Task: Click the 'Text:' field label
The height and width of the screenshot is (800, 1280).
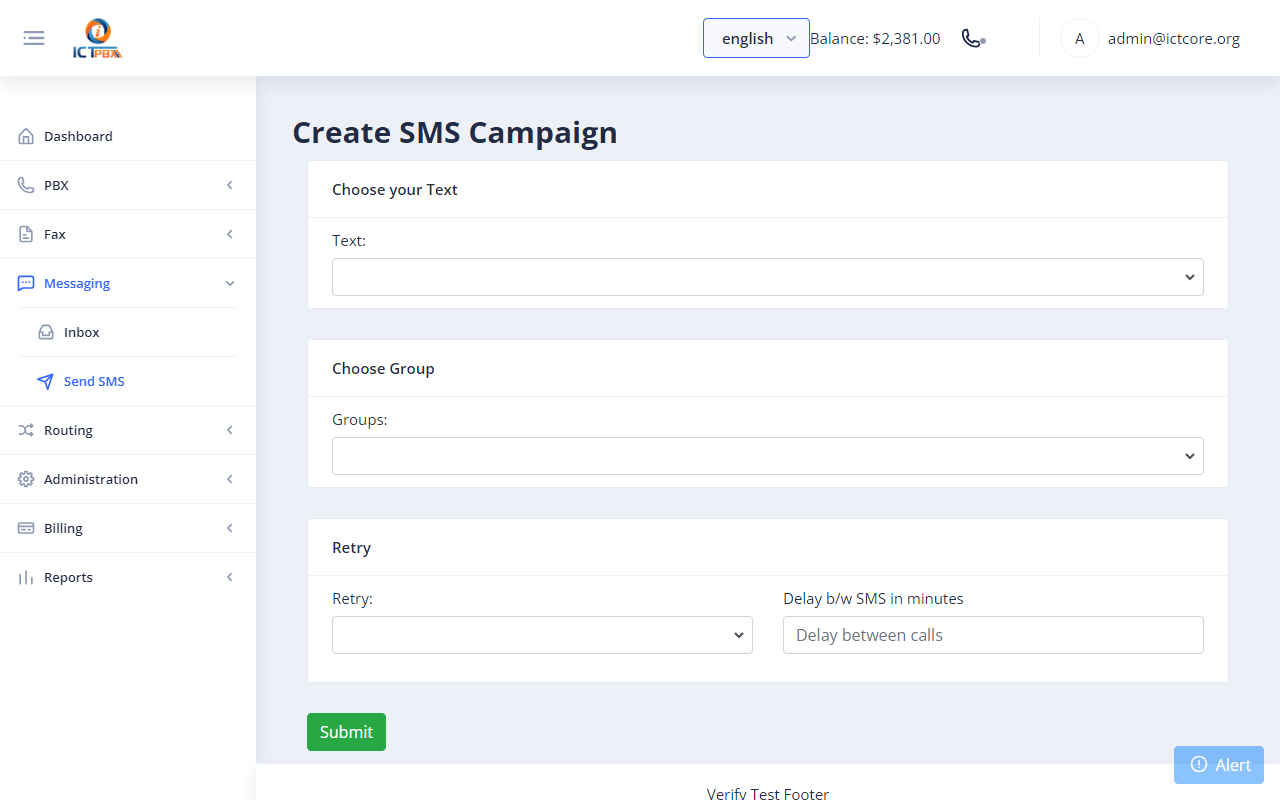Action: (349, 240)
